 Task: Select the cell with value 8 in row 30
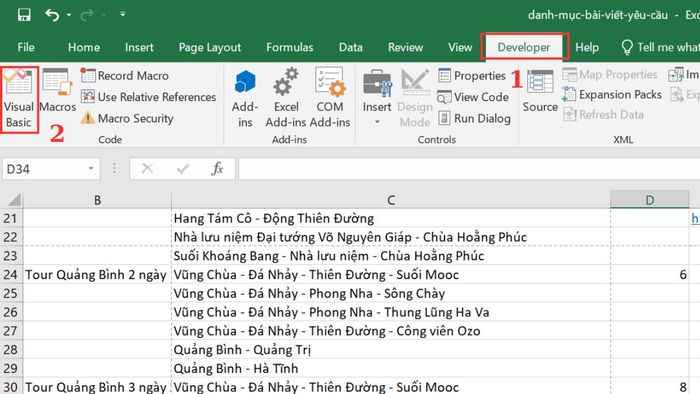pyautogui.click(x=650, y=386)
